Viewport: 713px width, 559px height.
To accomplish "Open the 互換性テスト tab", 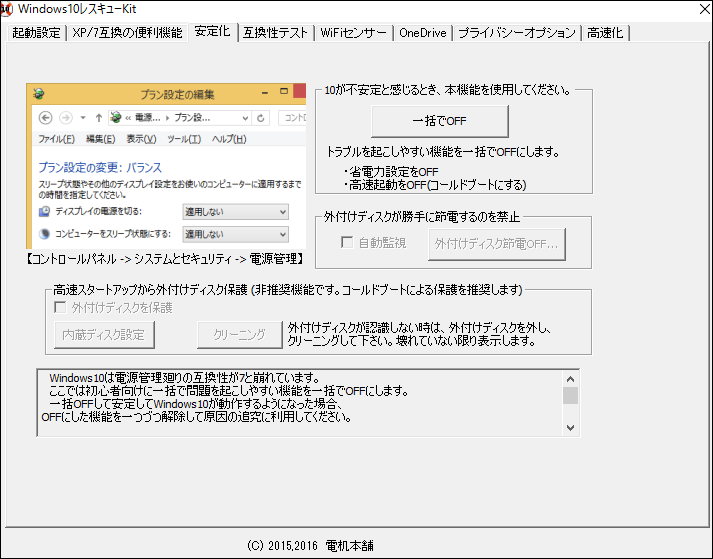I will [x=276, y=33].
